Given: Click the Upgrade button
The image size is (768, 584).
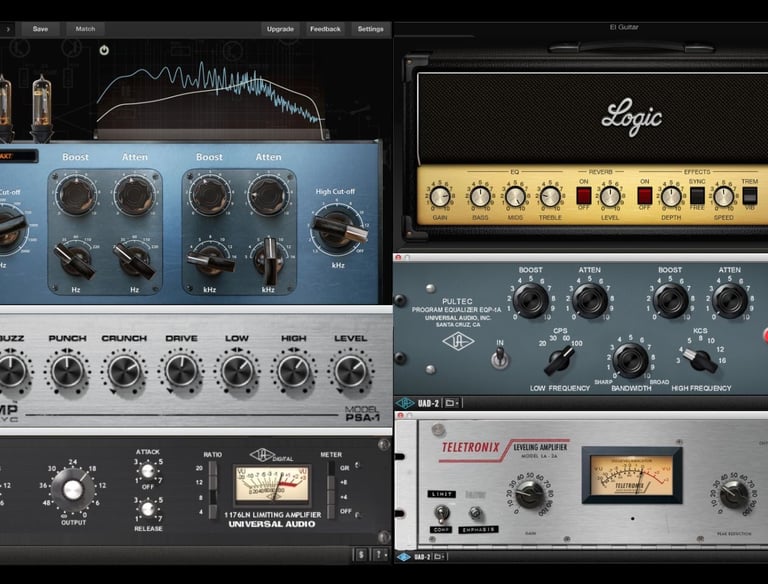Looking at the screenshot, I should click(280, 29).
